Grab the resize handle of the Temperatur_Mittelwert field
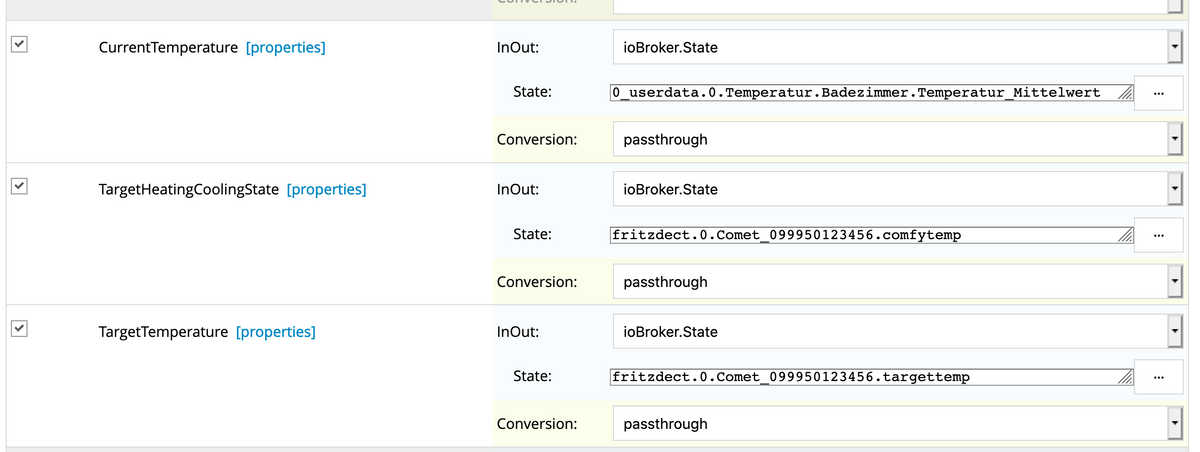This screenshot has width=1200, height=452. click(1126, 95)
